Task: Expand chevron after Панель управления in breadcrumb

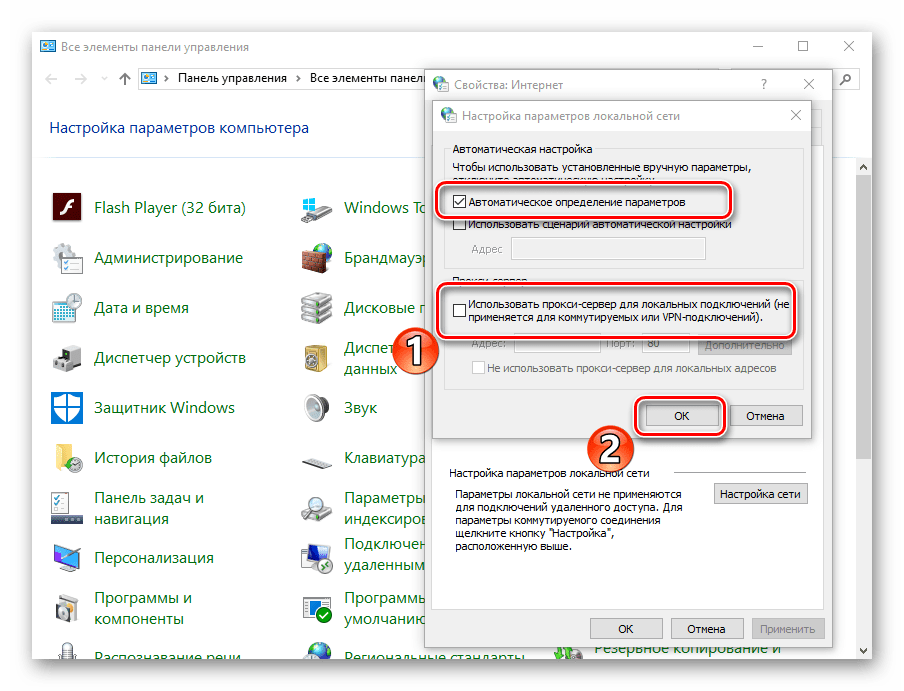Action: click(298, 78)
